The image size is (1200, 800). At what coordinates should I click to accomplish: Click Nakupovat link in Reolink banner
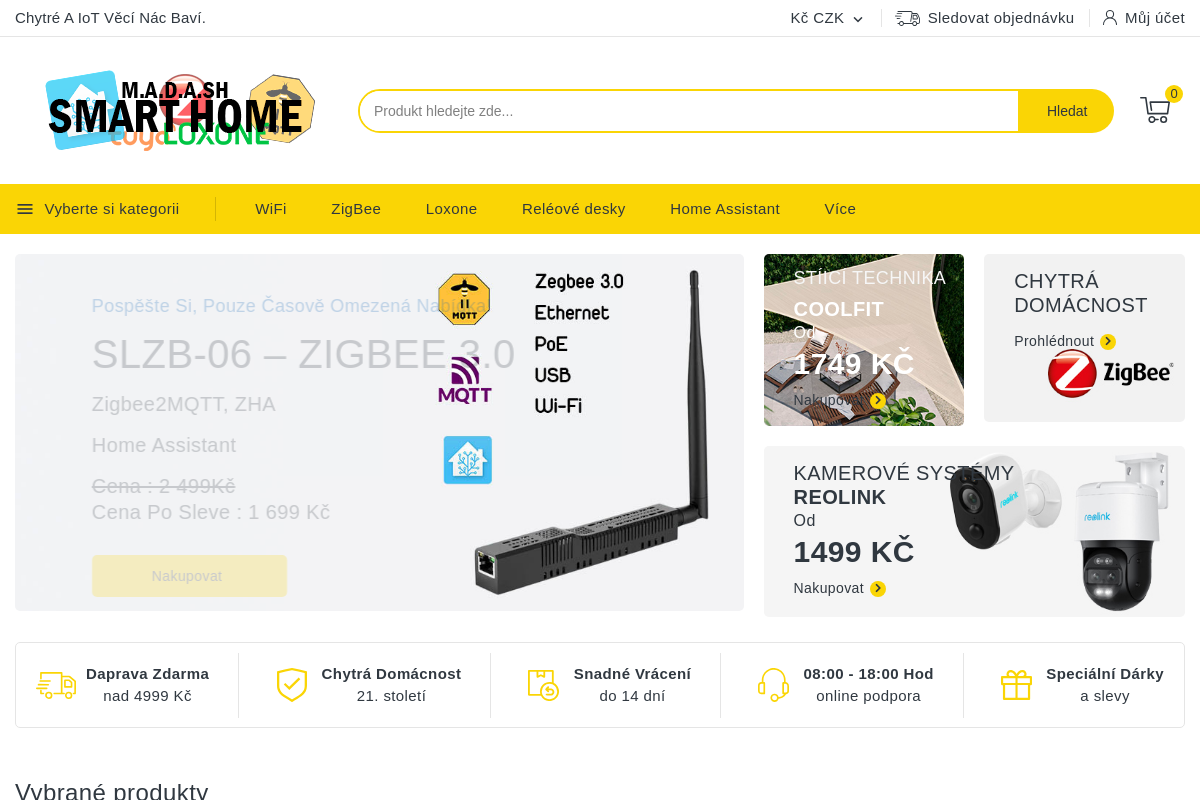pyautogui.click(x=829, y=588)
